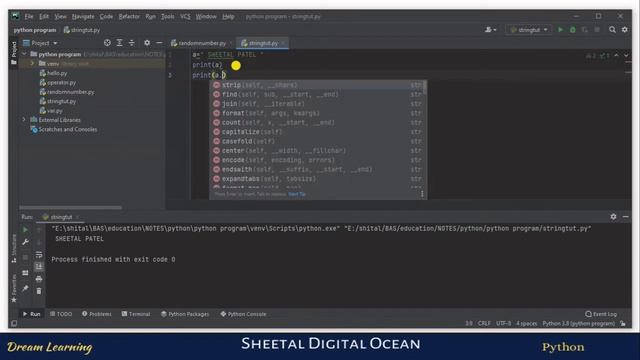Toggle the Structure side tool window
640x360 pixels.
coord(14,248)
